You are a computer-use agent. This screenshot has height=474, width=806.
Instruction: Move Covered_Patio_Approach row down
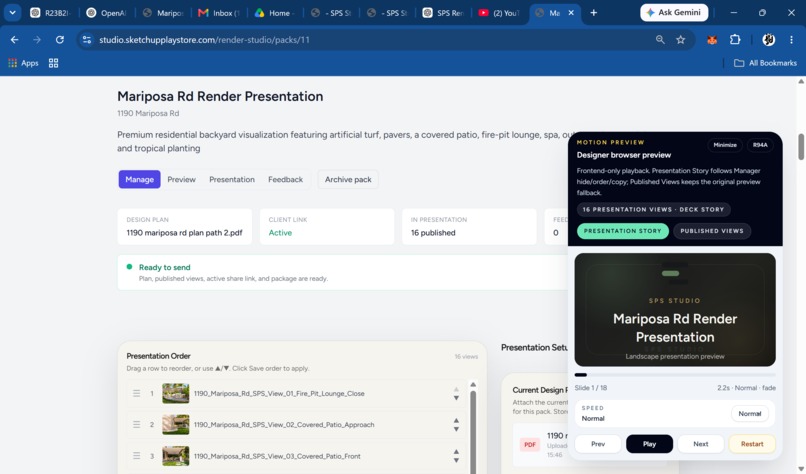[x=456, y=429]
